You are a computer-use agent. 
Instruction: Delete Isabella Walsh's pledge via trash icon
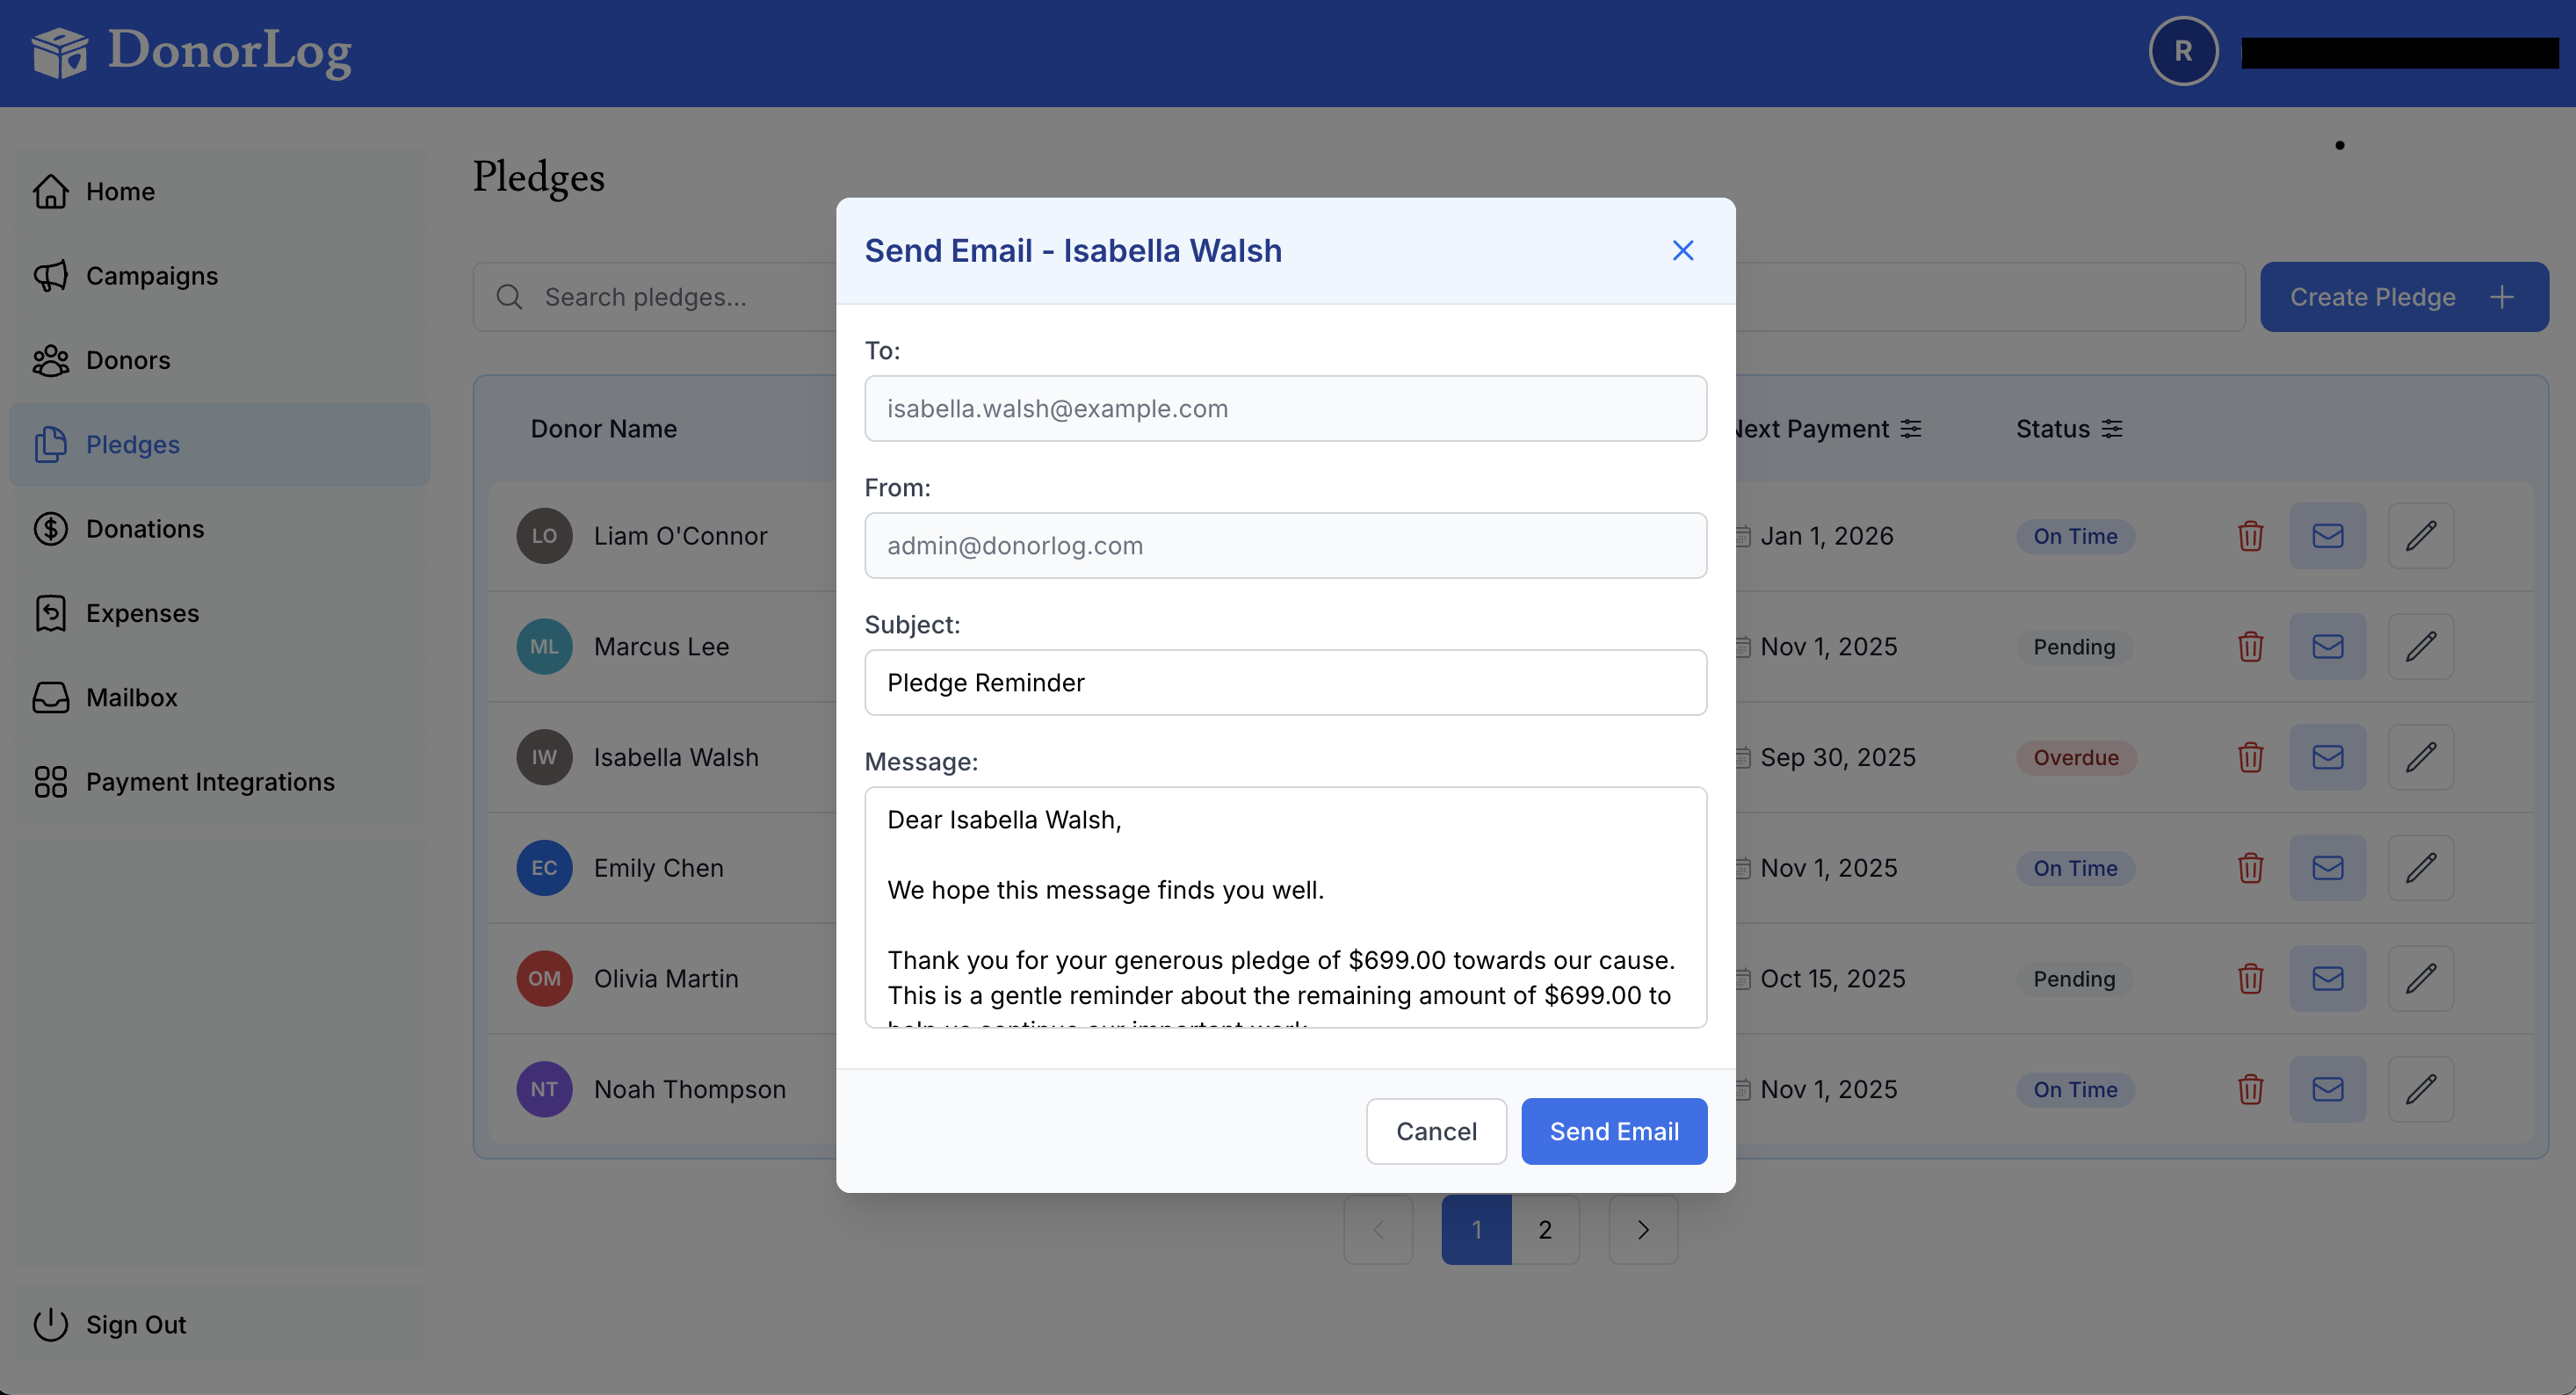tap(2251, 757)
